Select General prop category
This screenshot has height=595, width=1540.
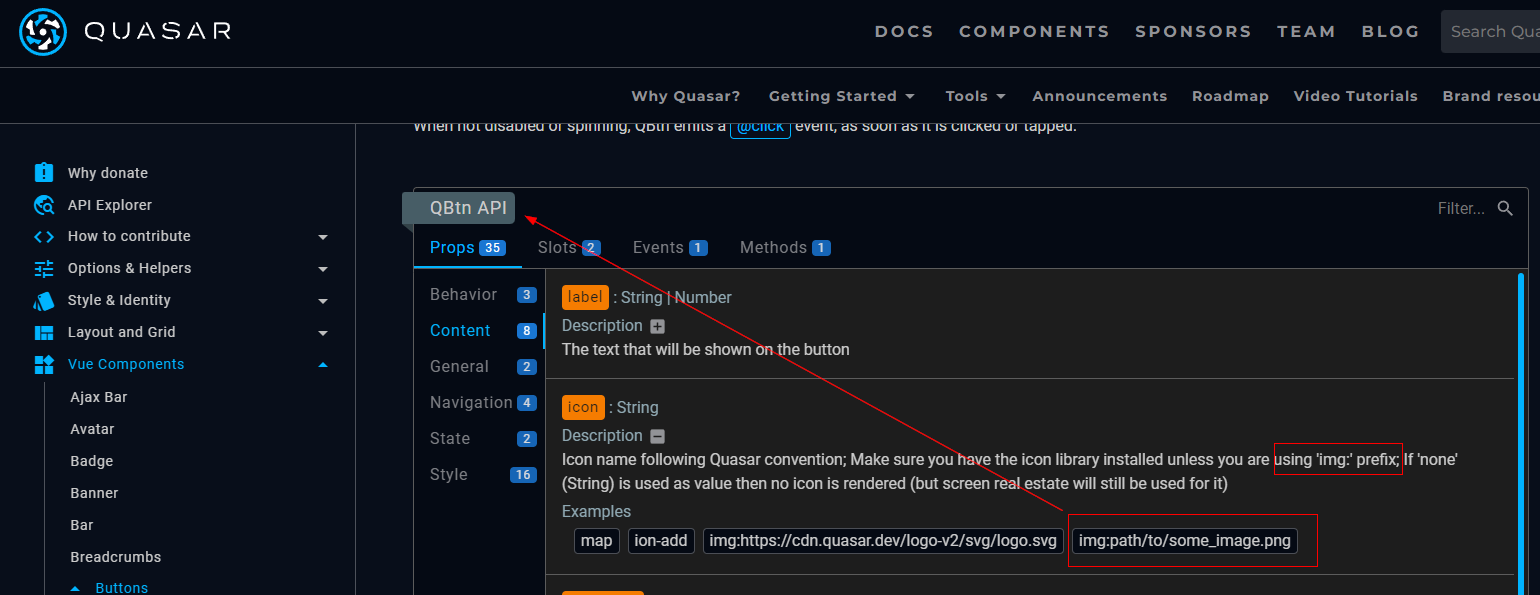click(479, 367)
